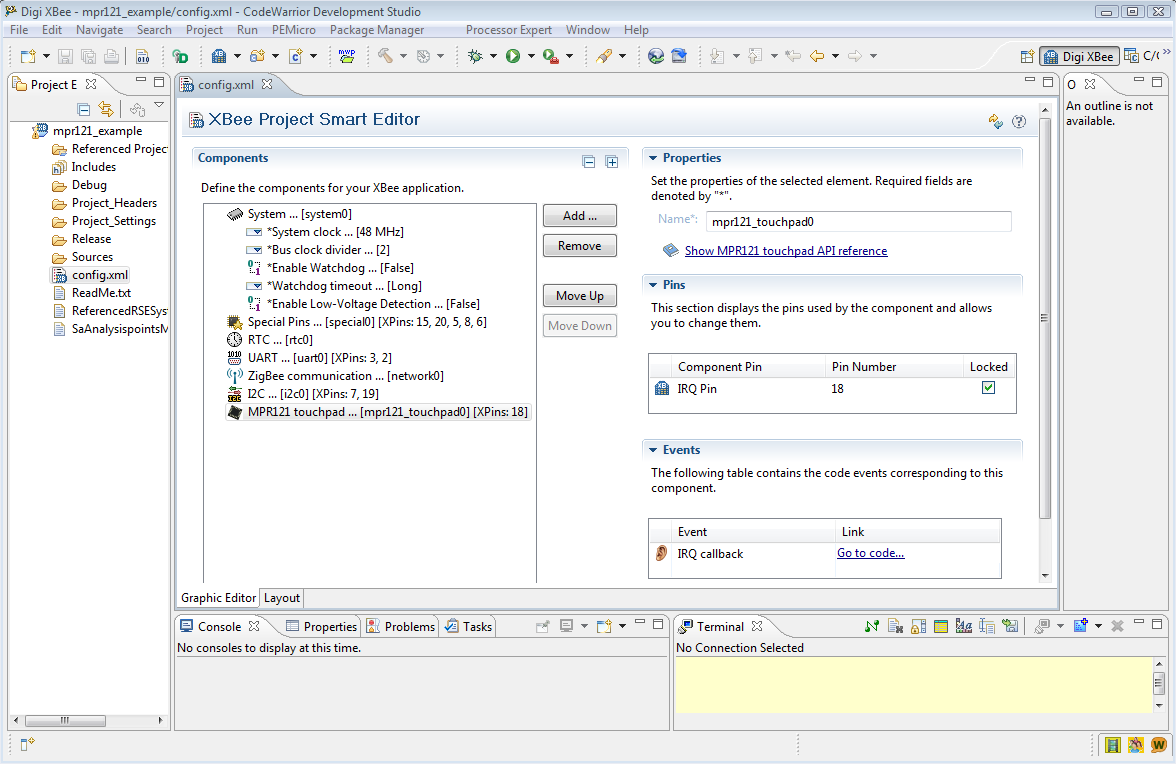Click Open Console icon in Console panel
This screenshot has height=764, width=1176.
pos(603,626)
